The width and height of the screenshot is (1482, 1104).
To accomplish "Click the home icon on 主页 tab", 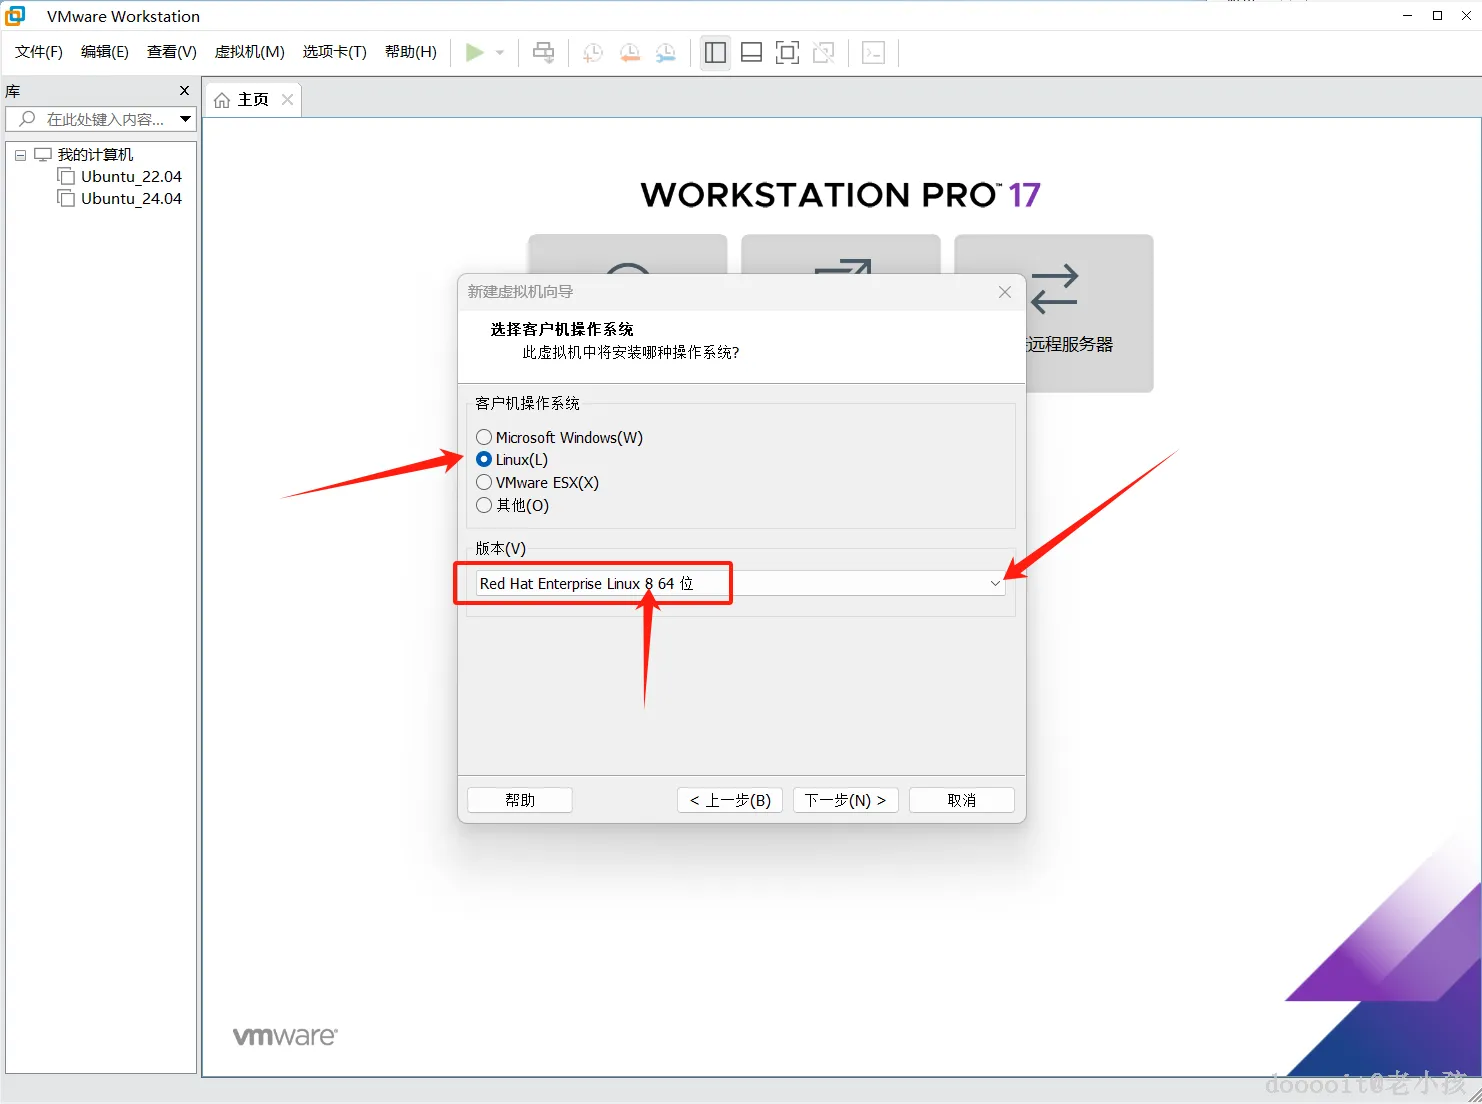I will [222, 100].
